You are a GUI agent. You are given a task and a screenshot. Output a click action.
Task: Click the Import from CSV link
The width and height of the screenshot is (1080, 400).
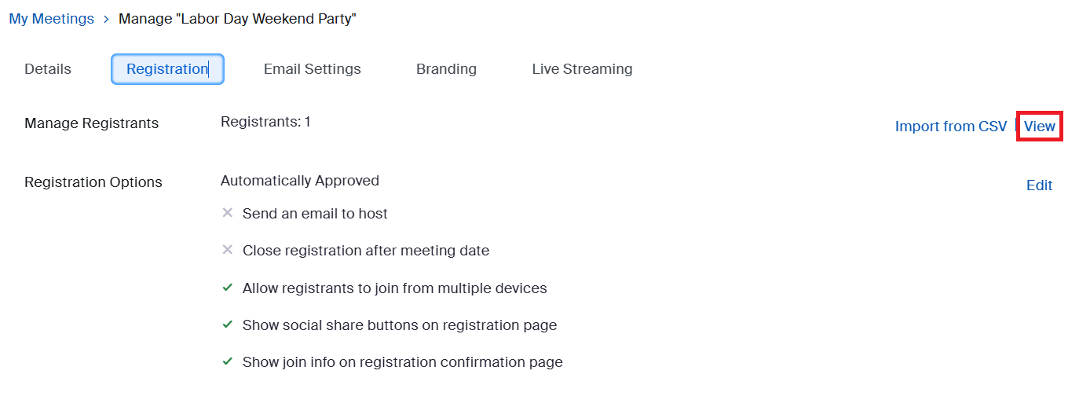click(x=951, y=126)
